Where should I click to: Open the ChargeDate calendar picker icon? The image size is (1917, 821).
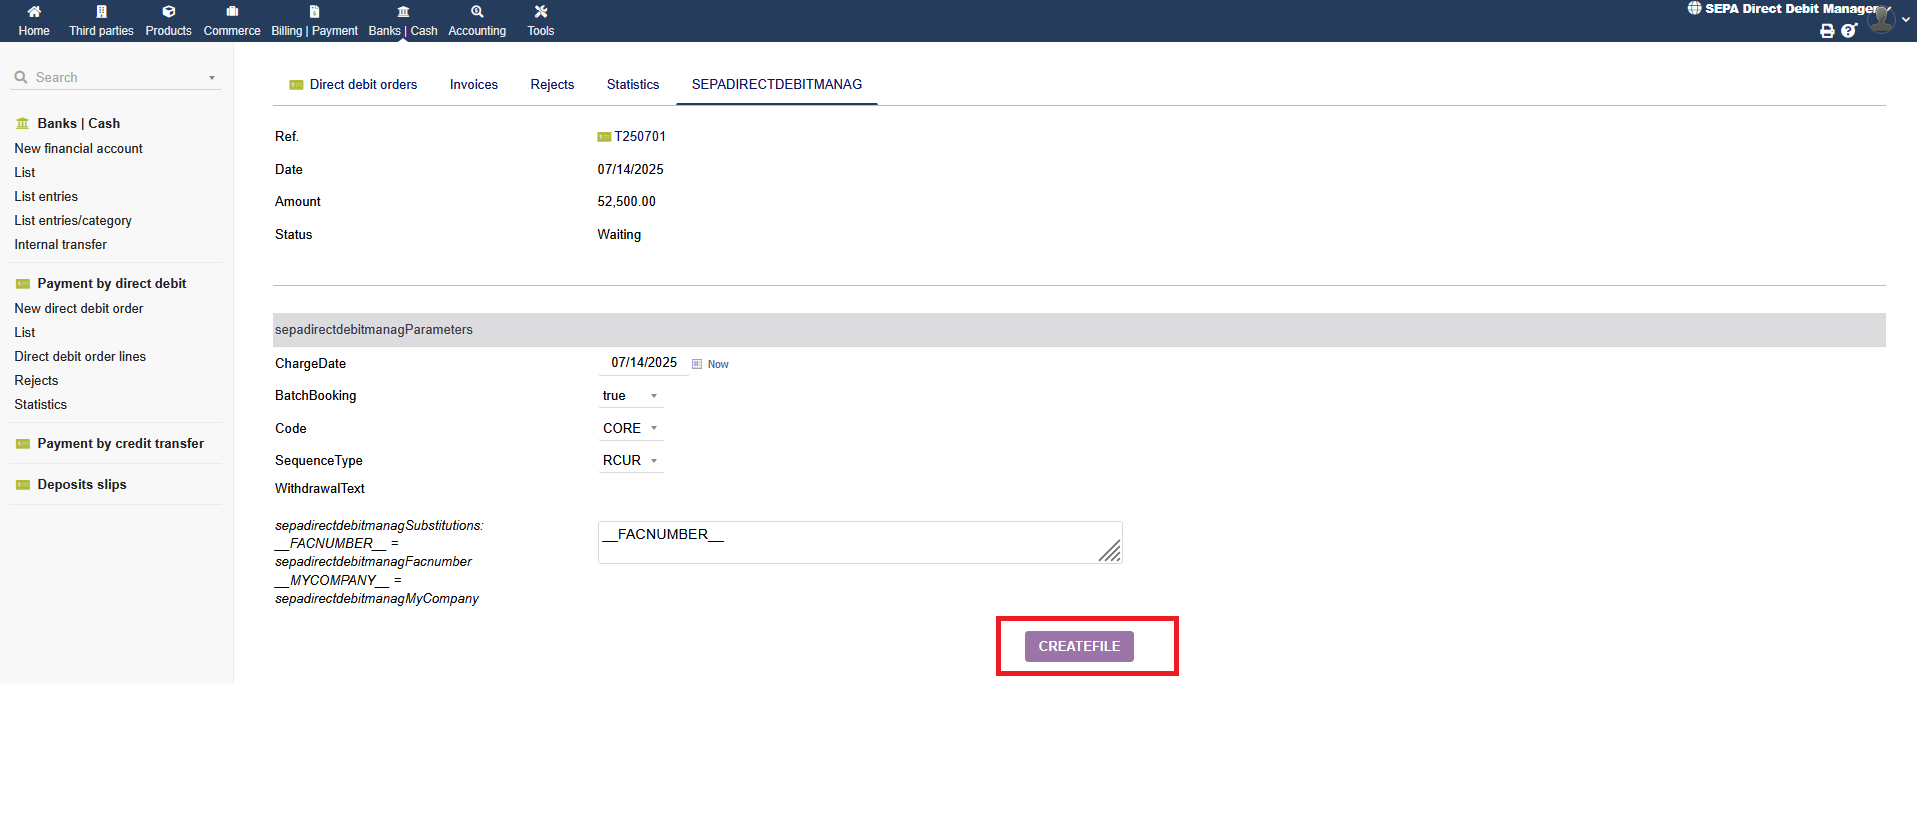(697, 364)
